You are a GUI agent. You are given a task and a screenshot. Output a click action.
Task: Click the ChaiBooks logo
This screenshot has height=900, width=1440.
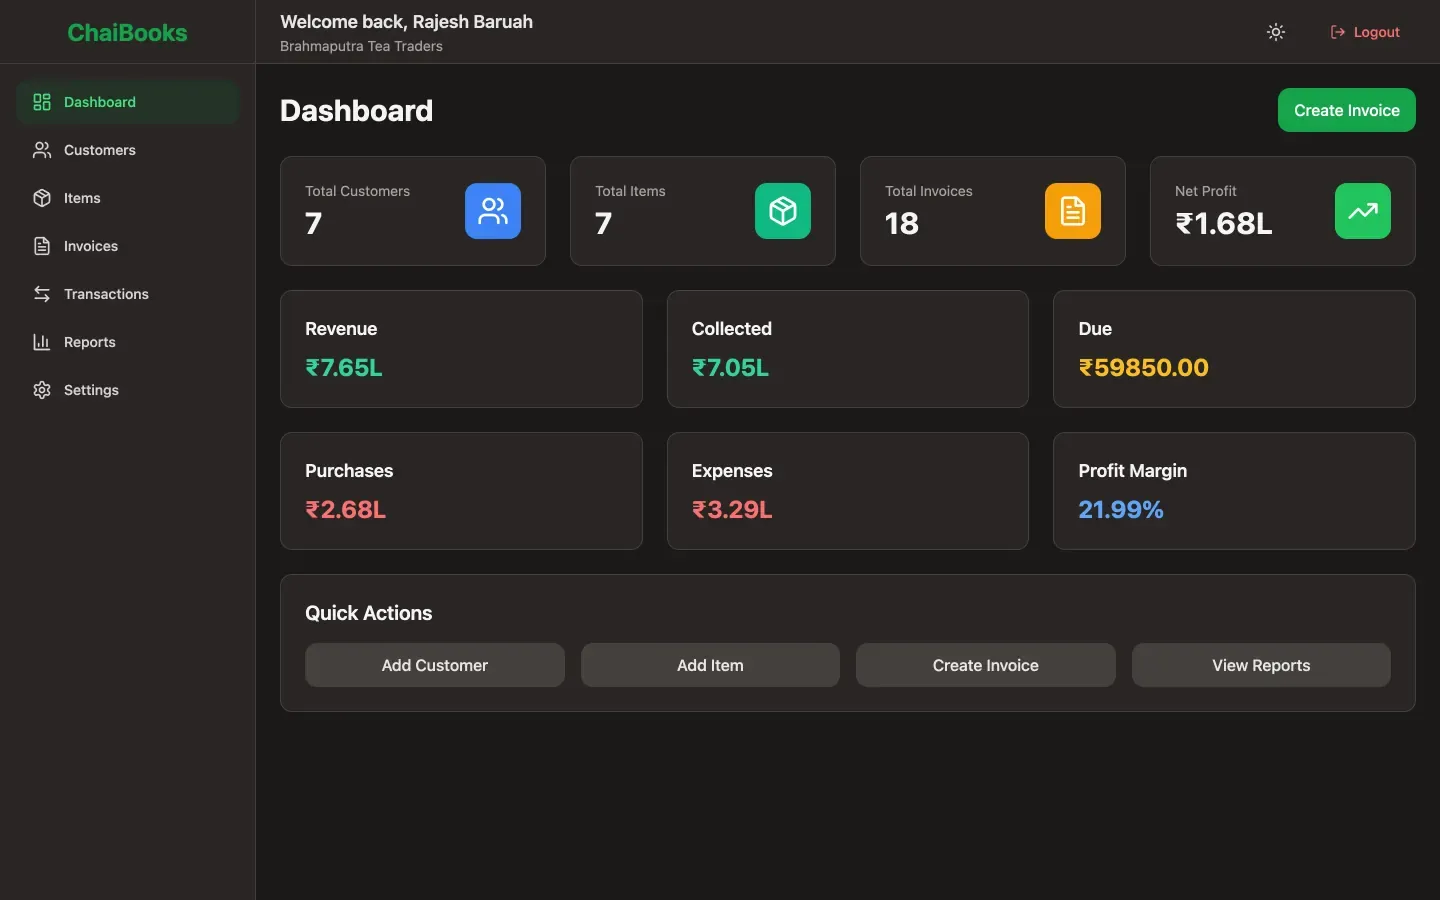click(127, 32)
